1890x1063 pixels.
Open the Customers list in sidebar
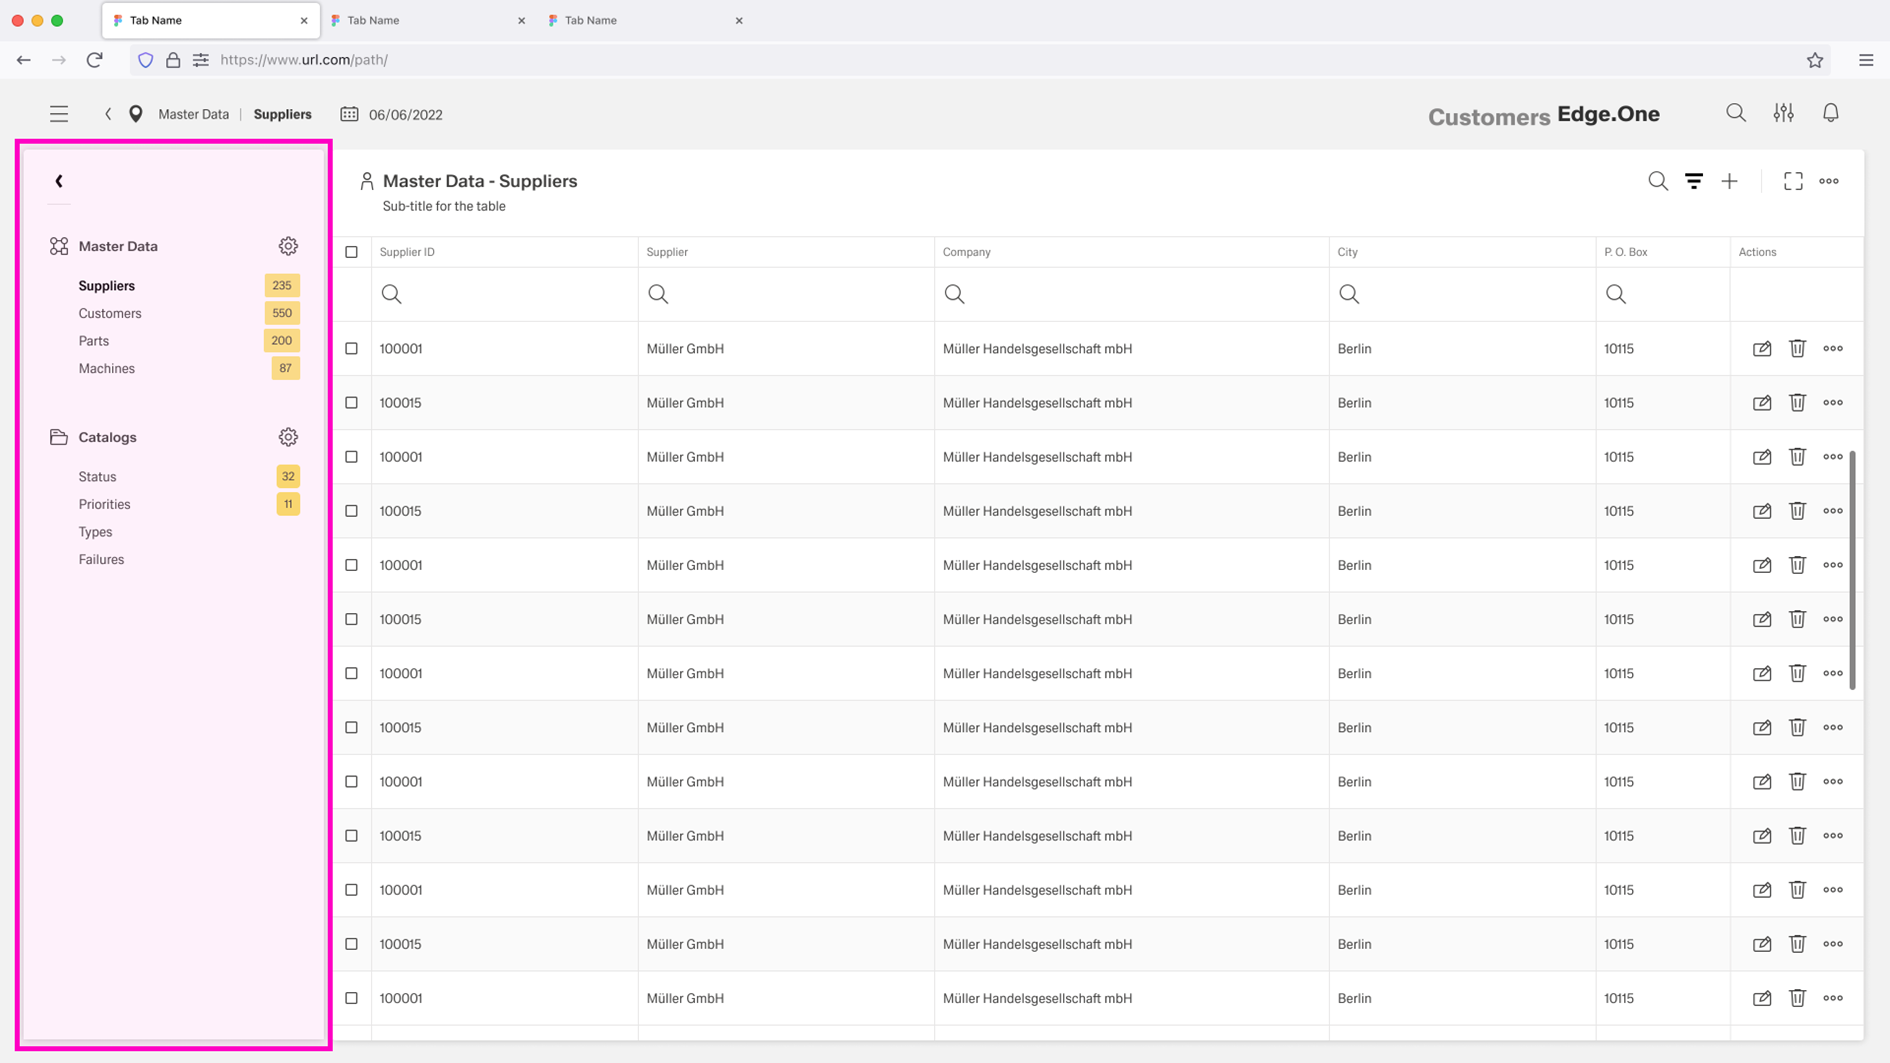pyautogui.click(x=110, y=313)
